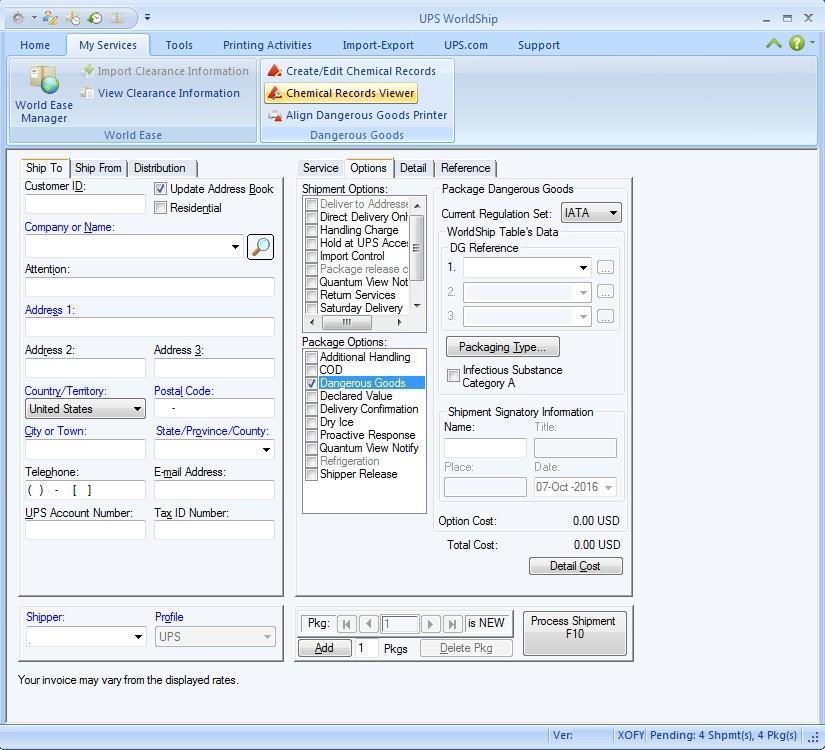
Task: Click browse button for DG Reference 2
Action: (x=605, y=292)
